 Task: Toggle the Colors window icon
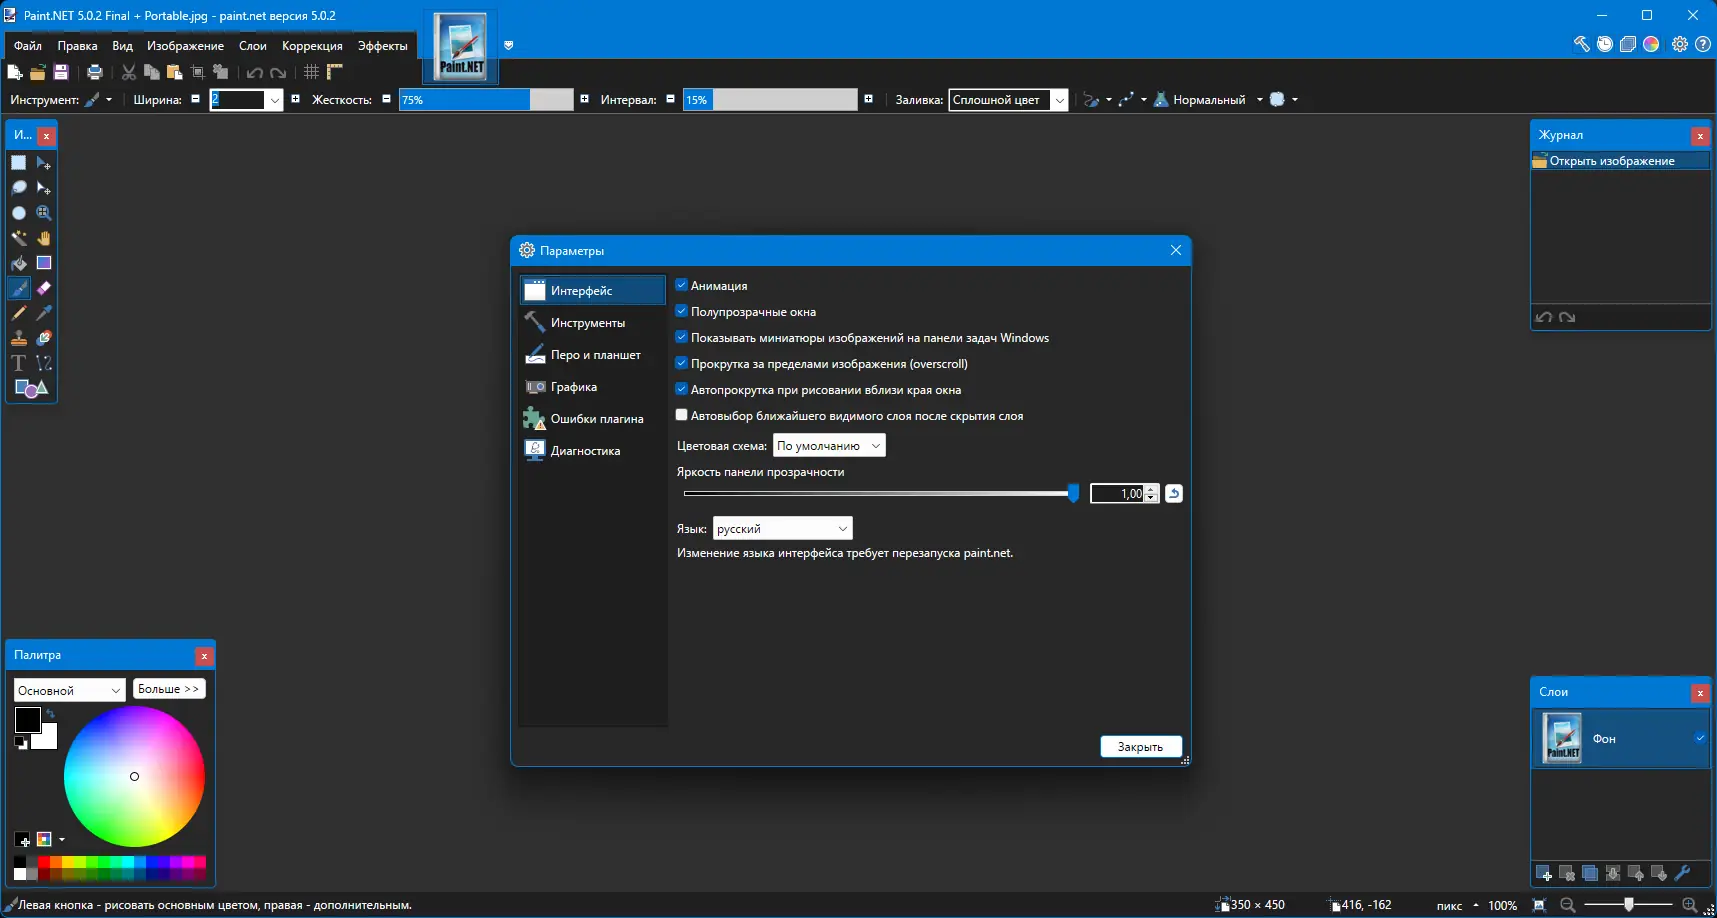tap(1651, 44)
